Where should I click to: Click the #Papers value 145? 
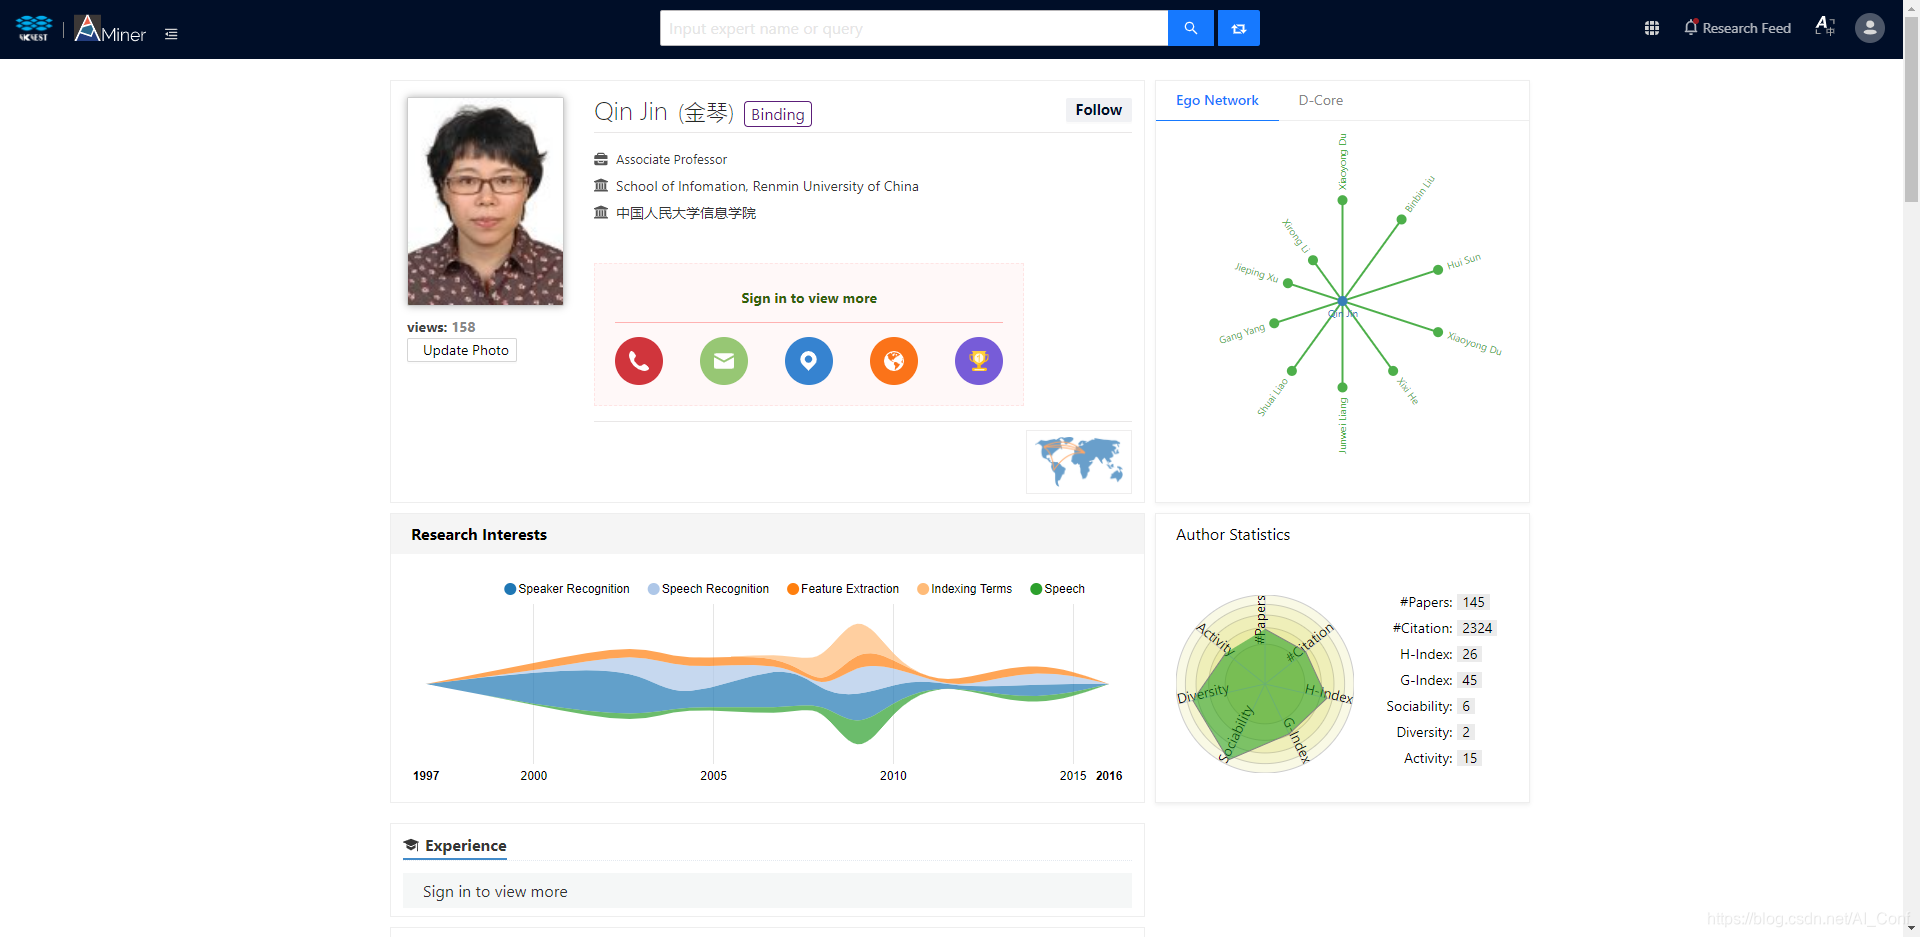click(x=1473, y=602)
